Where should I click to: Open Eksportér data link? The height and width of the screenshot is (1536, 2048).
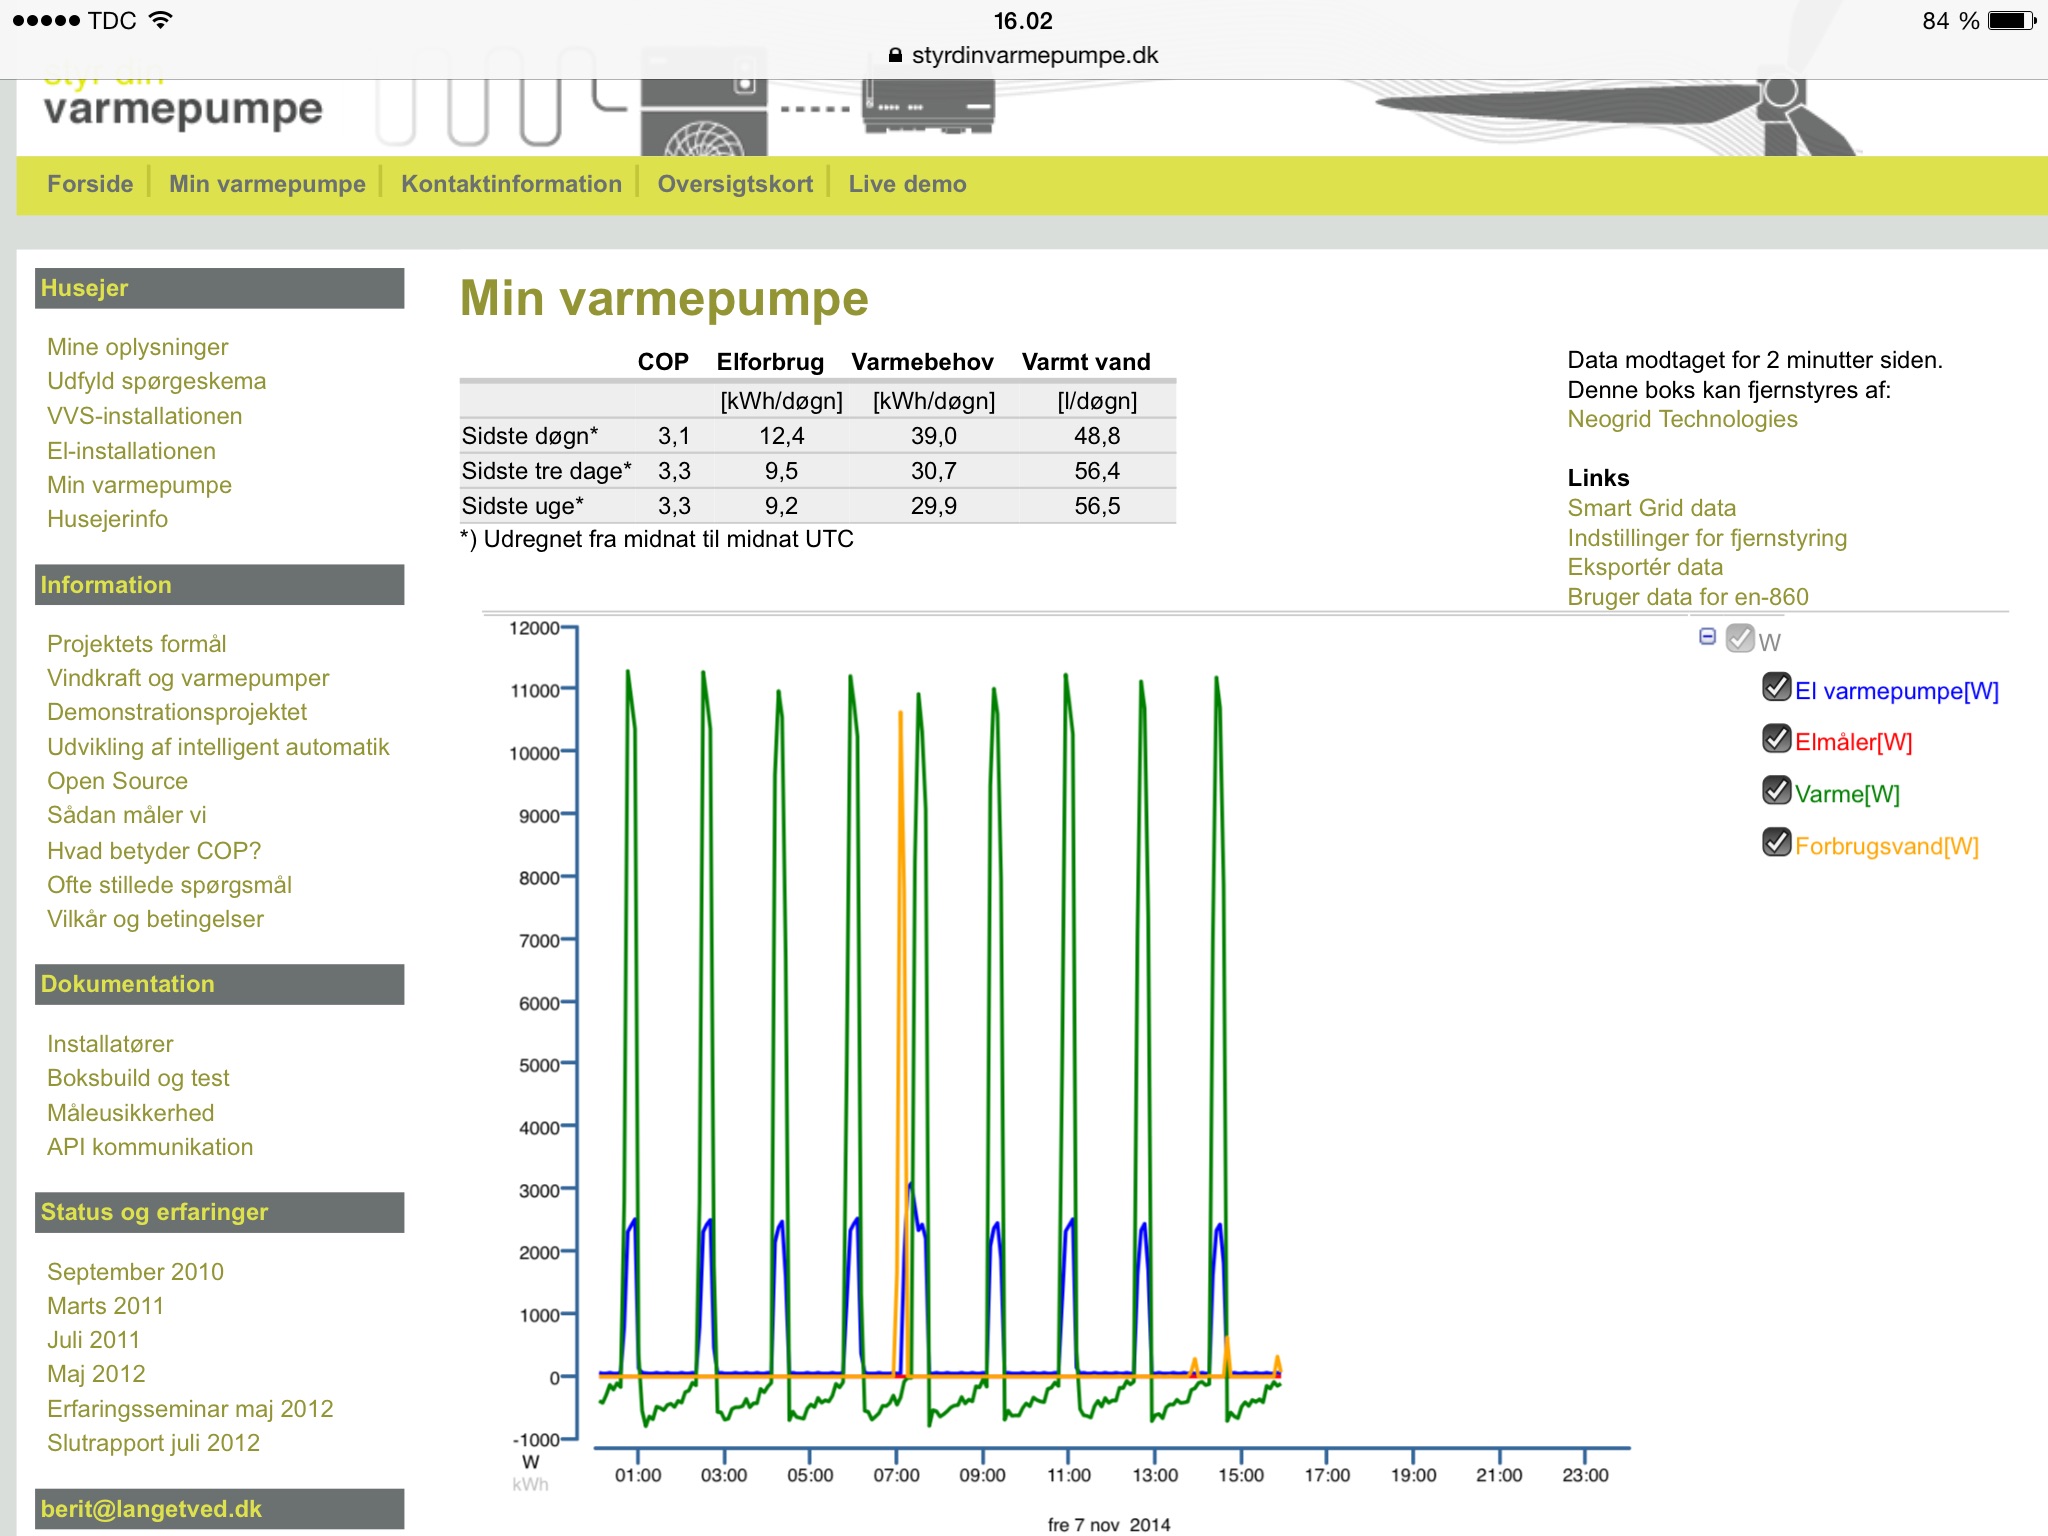click(1645, 567)
